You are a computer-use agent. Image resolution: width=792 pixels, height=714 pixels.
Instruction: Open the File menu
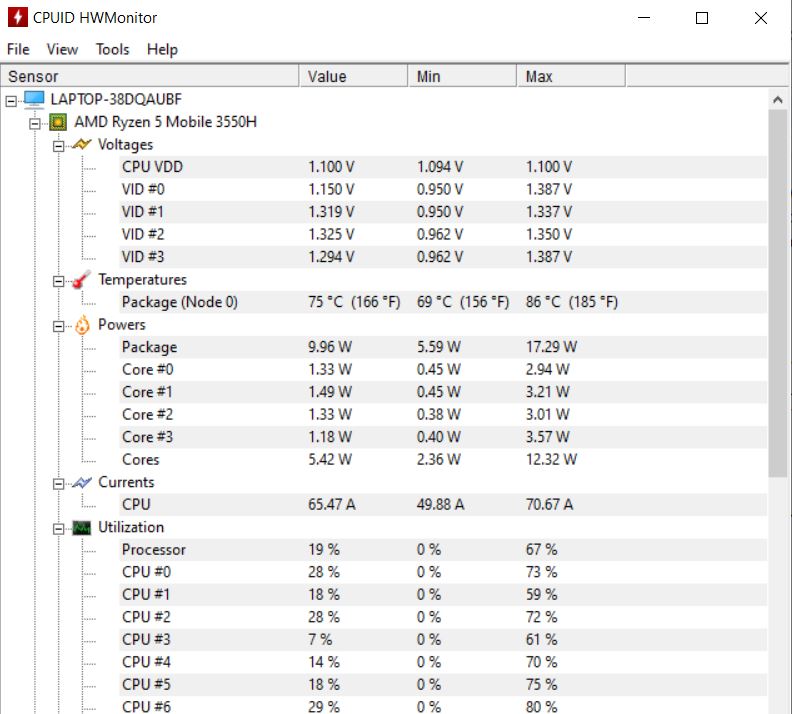coord(18,49)
